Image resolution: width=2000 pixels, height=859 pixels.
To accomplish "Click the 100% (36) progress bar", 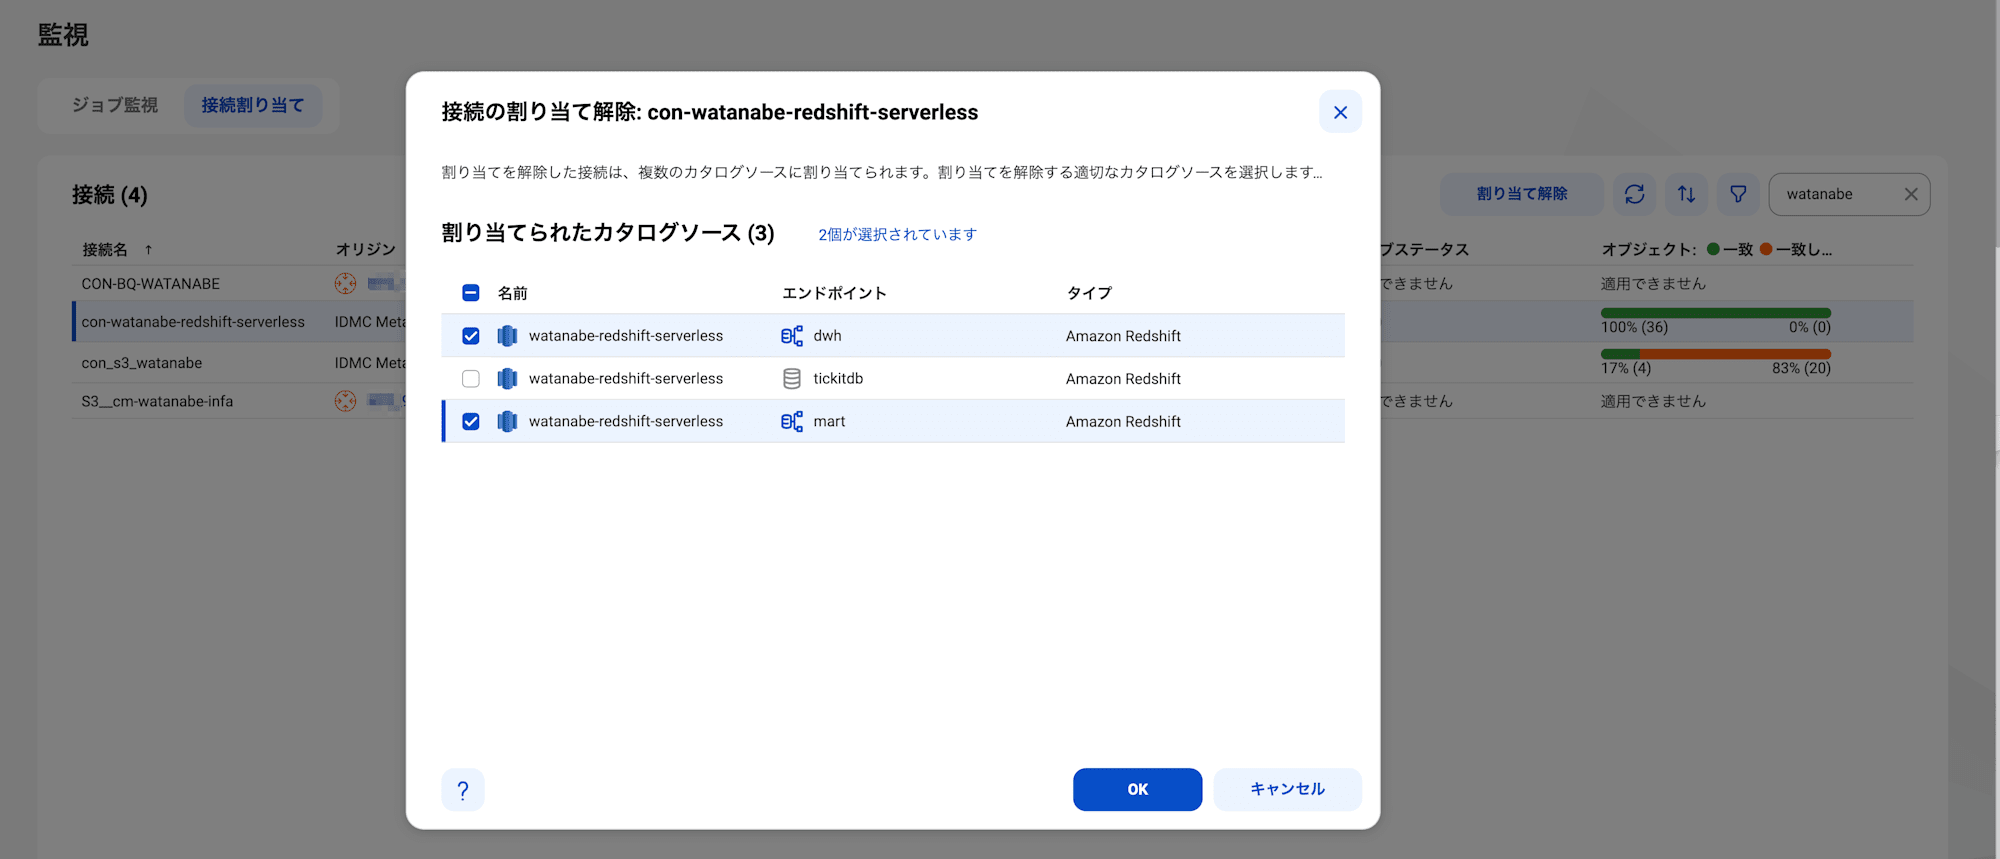I will (x=1716, y=313).
